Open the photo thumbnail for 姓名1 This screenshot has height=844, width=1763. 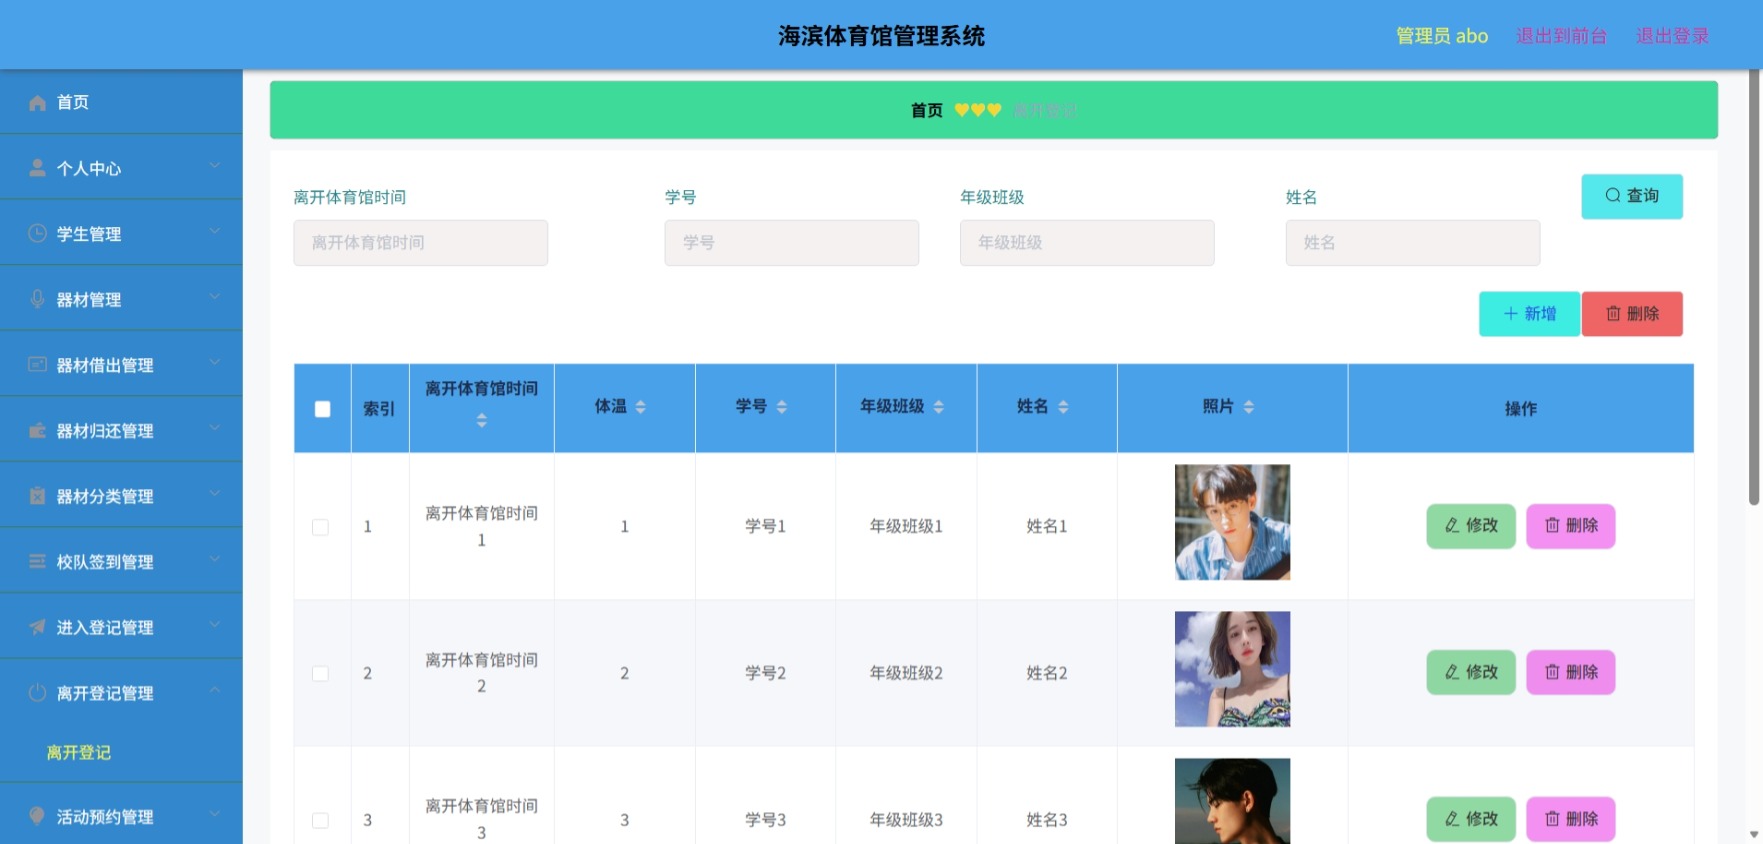click(x=1233, y=522)
